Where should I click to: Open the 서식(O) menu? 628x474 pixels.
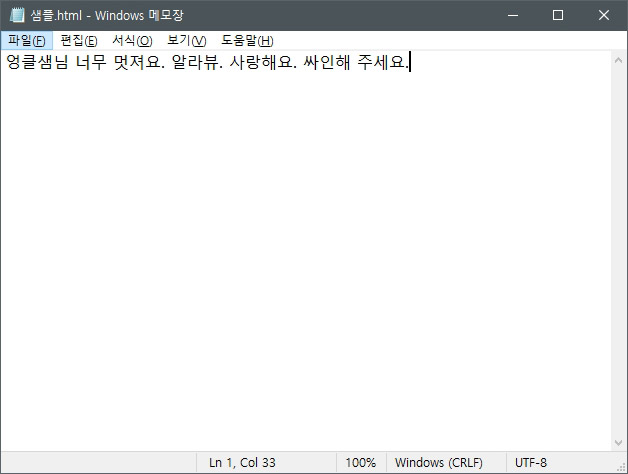click(x=132, y=40)
